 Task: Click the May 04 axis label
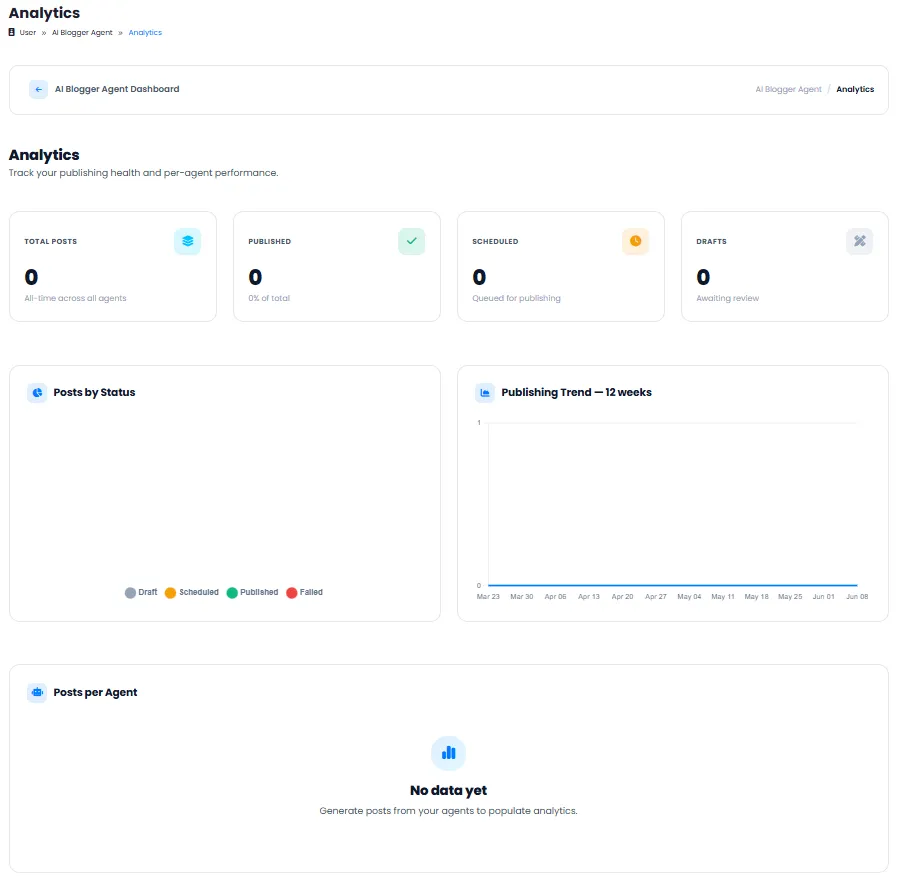click(689, 597)
